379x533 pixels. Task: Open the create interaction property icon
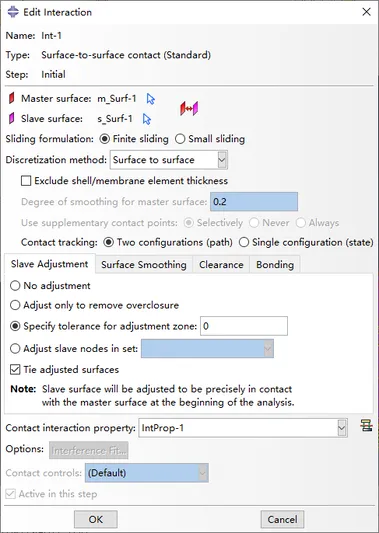[x=366, y=426]
